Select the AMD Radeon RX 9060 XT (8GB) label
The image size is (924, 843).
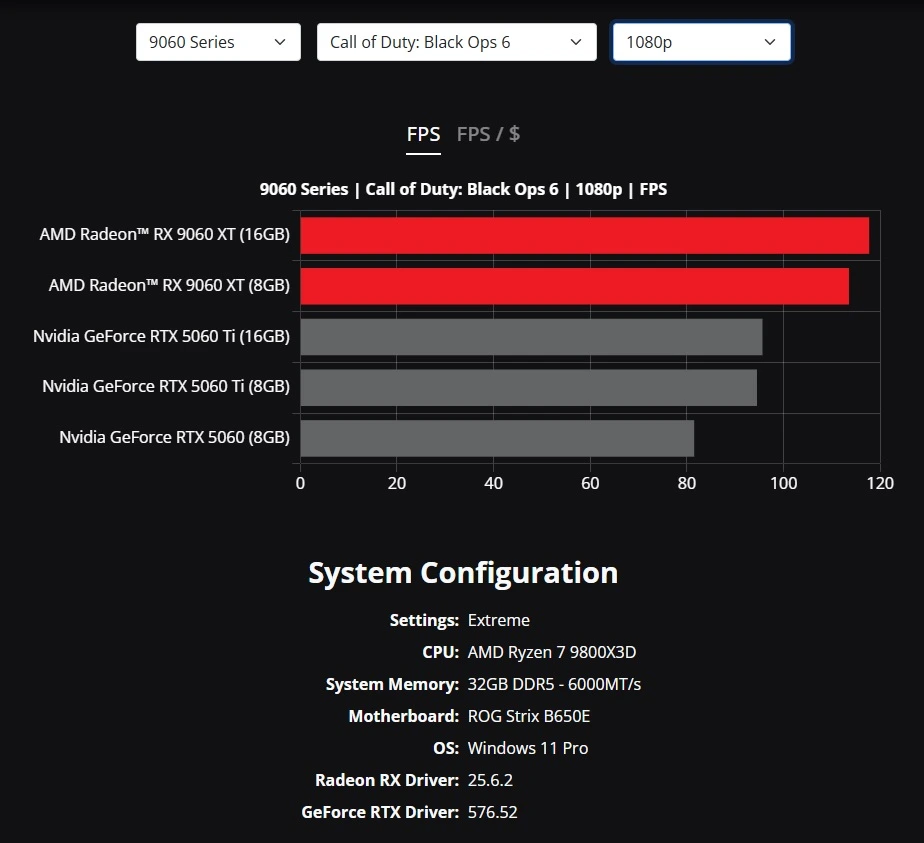click(169, 285)
